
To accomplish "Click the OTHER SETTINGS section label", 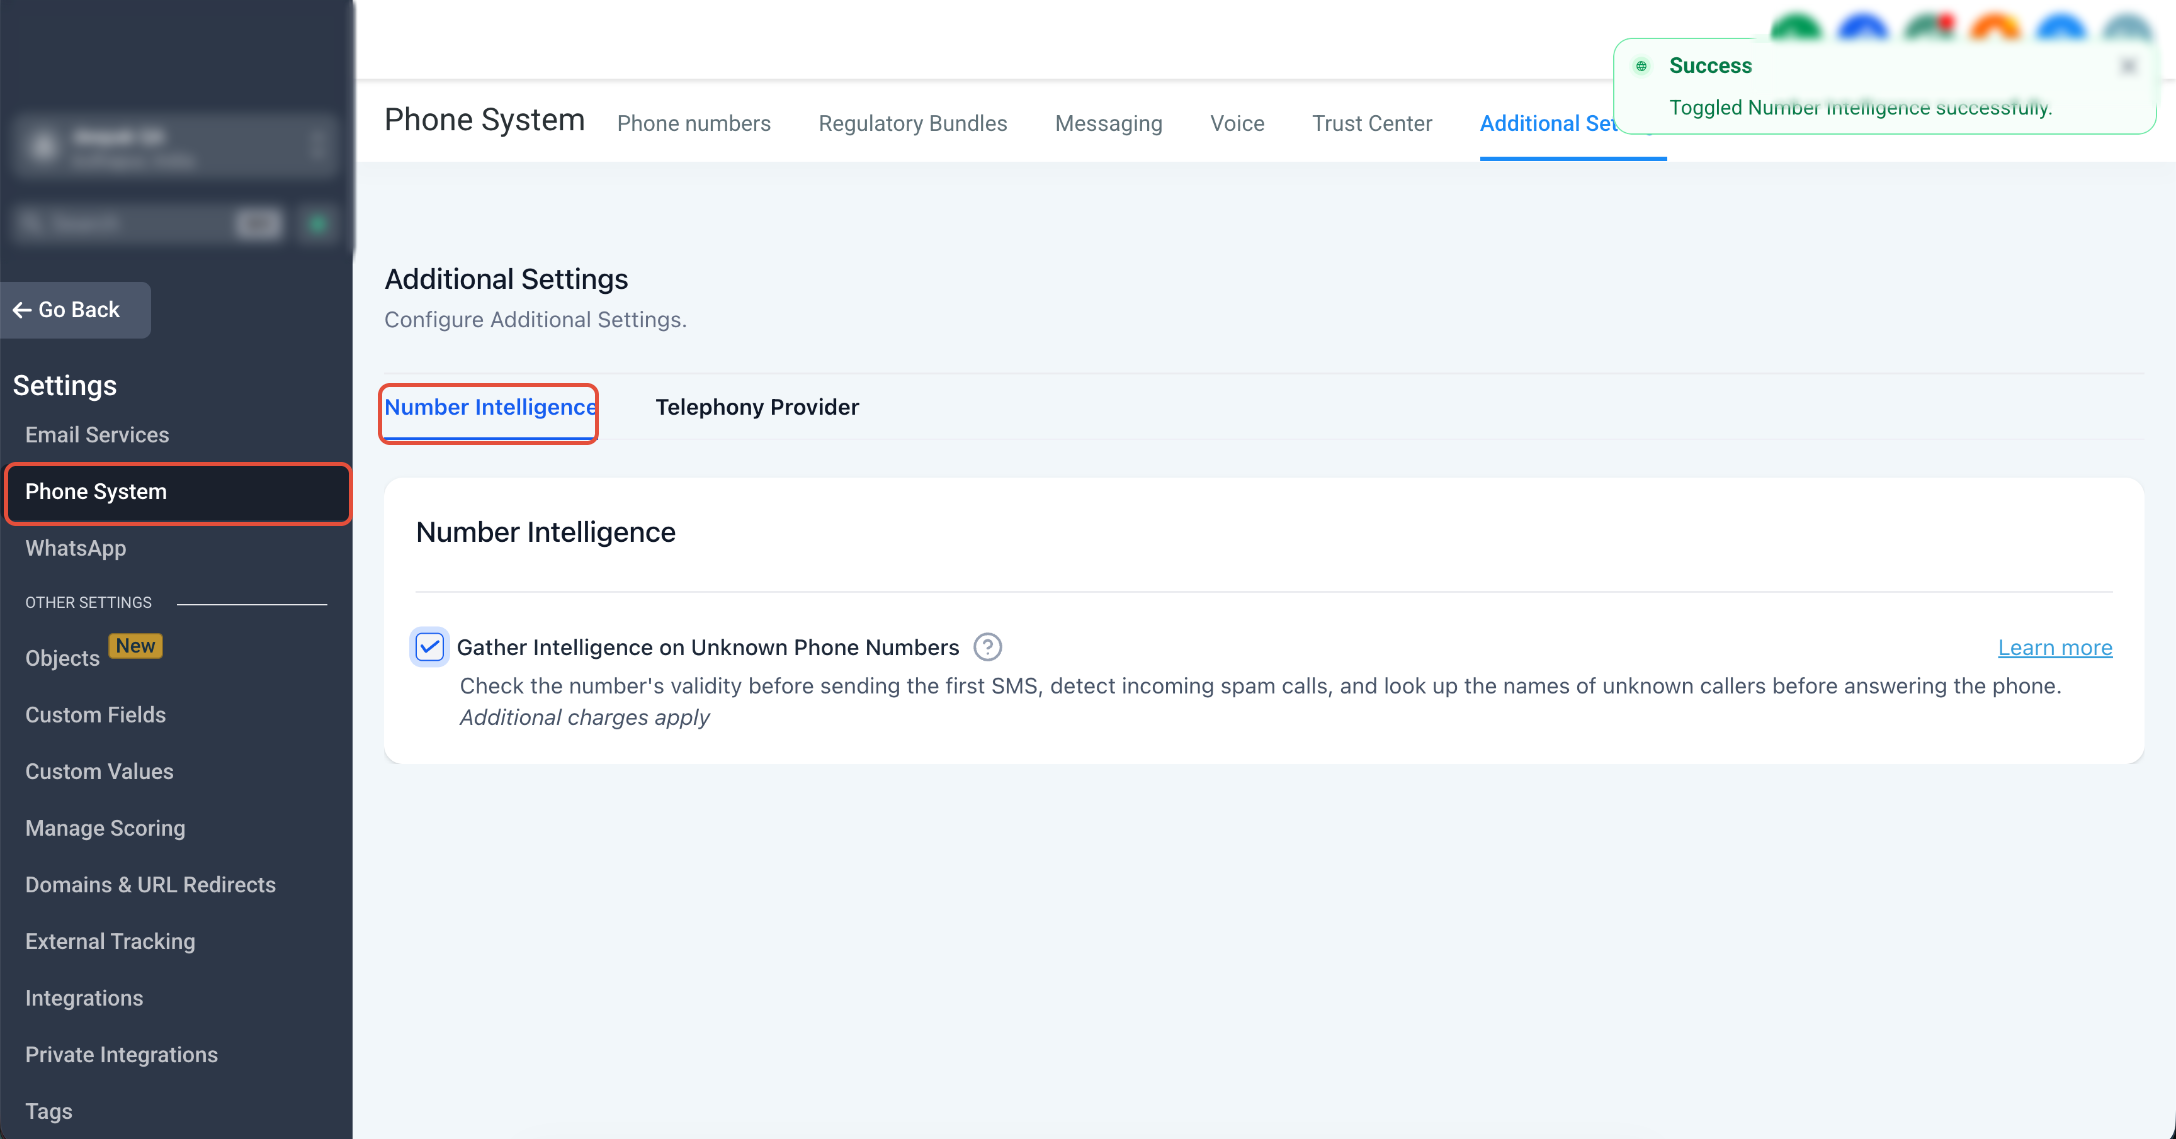I will (88, 603).
